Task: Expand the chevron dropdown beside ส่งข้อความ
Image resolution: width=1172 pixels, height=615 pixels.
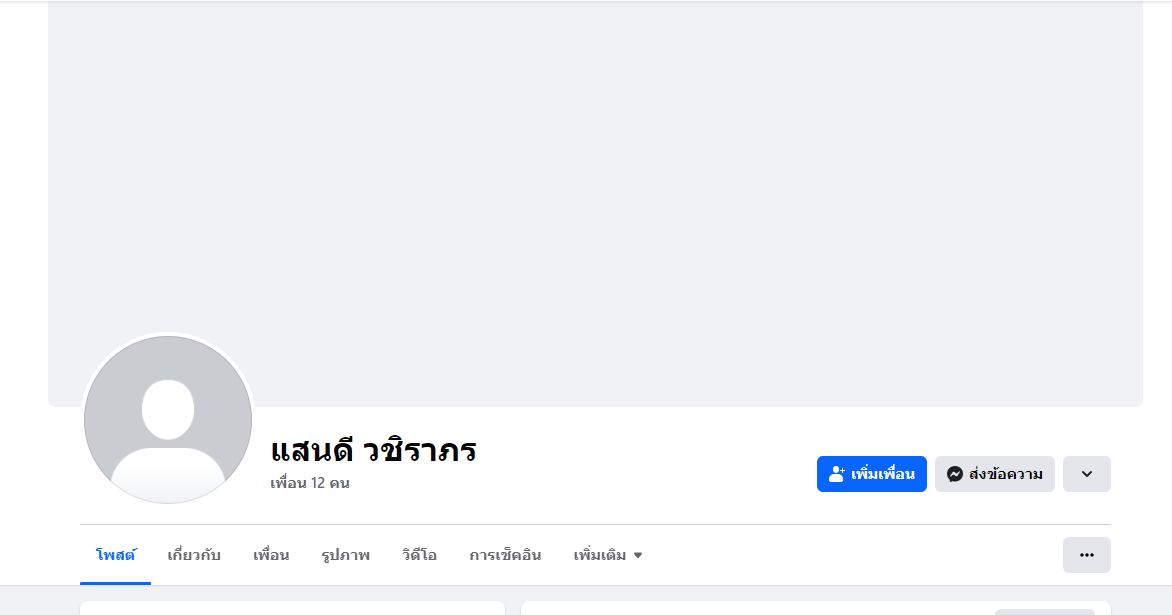Action: [1086, 474]
